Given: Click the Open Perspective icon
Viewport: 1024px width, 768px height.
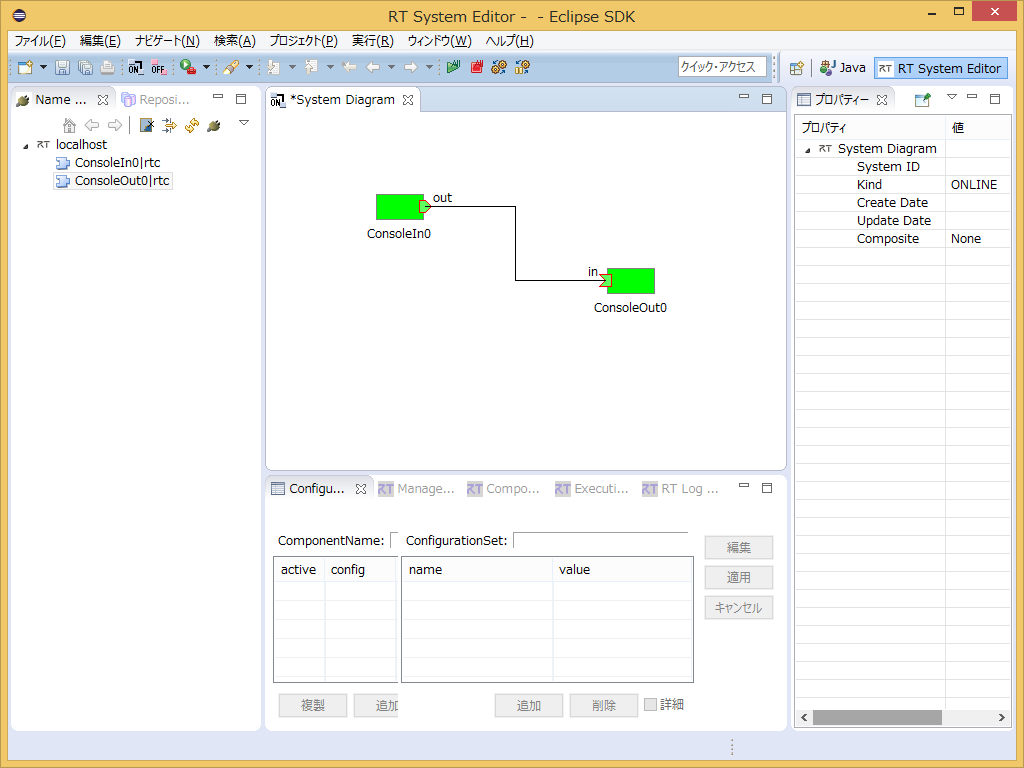Looking at the screenshot, I should point(797,68).
